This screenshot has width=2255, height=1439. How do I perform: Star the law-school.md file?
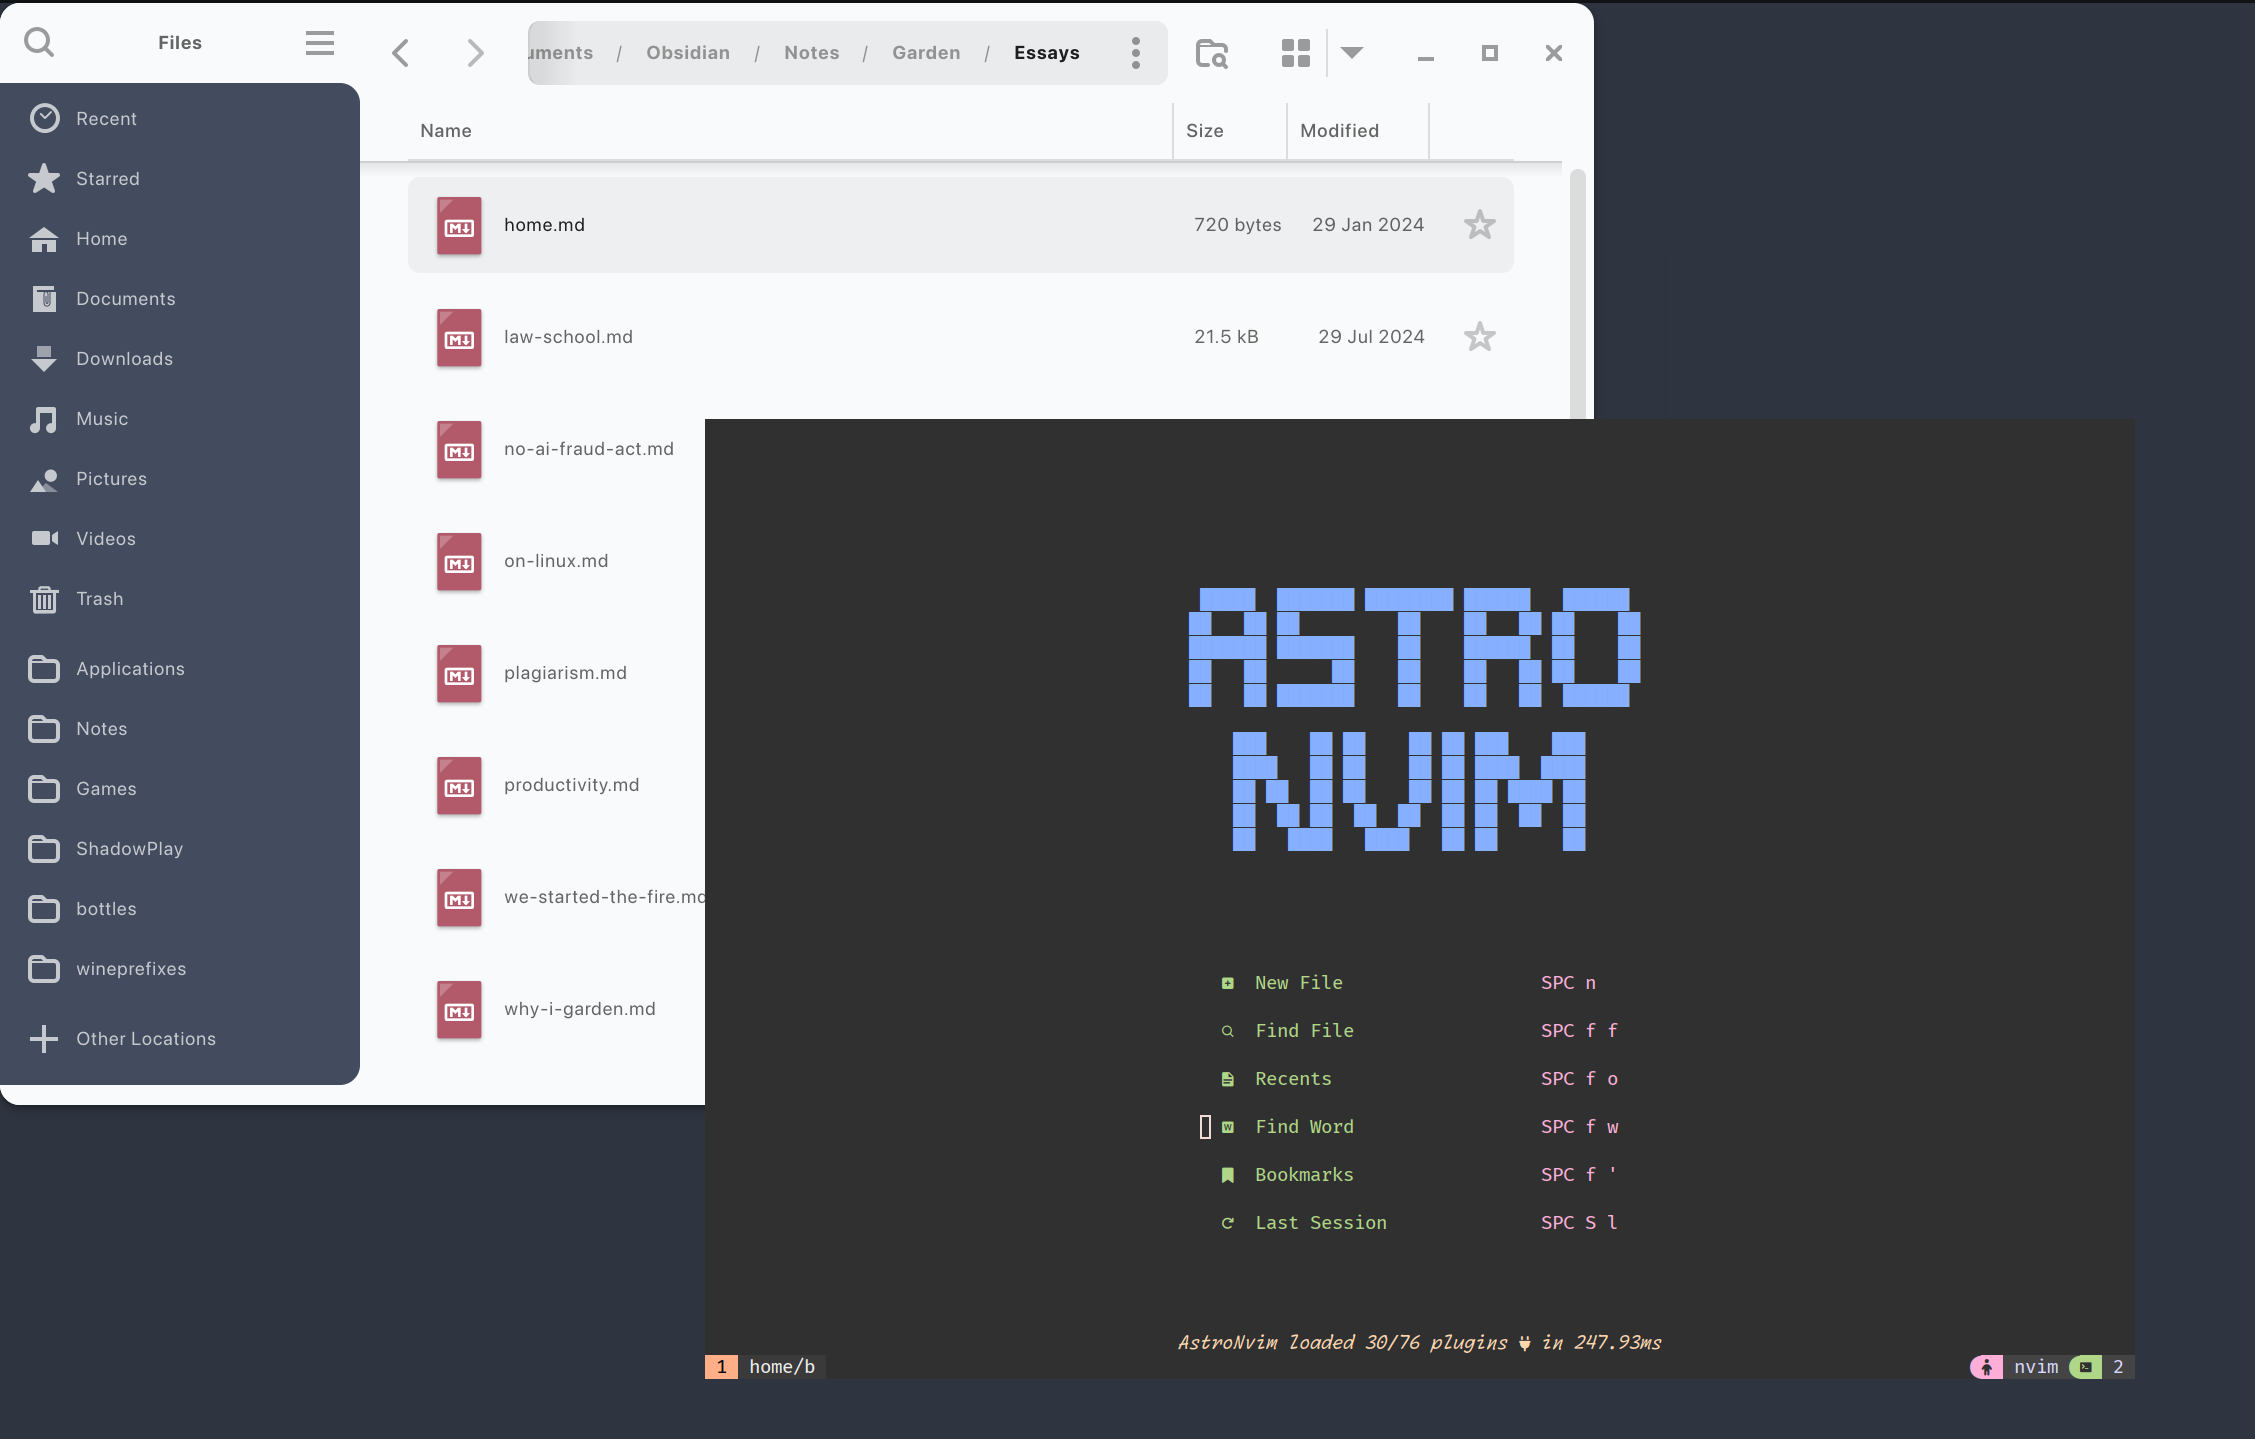pos(1479,337)
